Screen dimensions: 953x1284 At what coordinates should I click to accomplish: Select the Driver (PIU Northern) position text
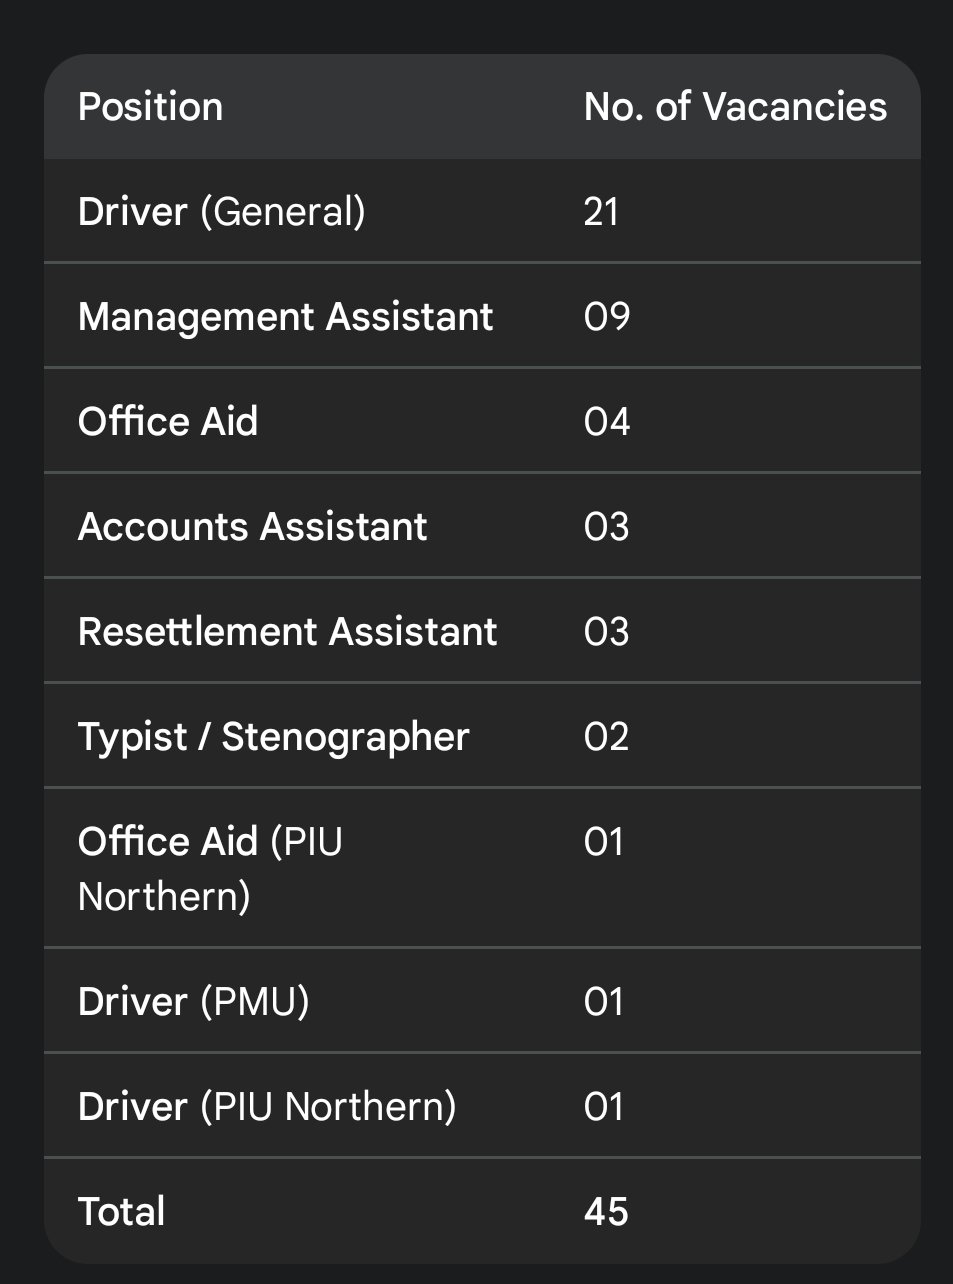coord(267,1107)
